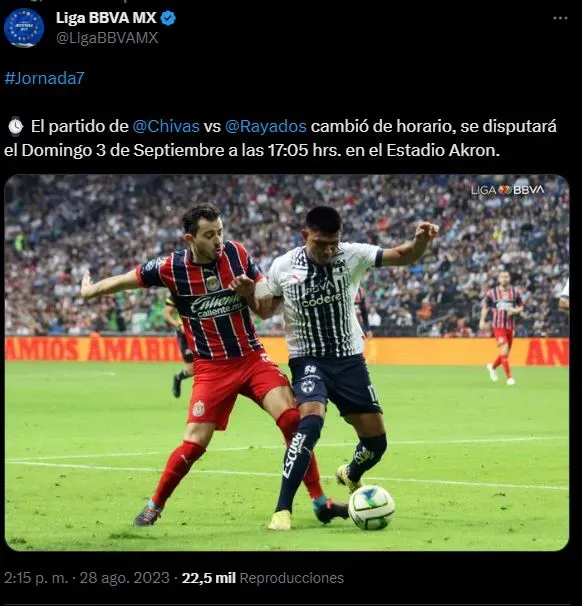Click the Chivas crest on red shorts
The width and height of the screenshot is (582, 606).
point(198,408)
